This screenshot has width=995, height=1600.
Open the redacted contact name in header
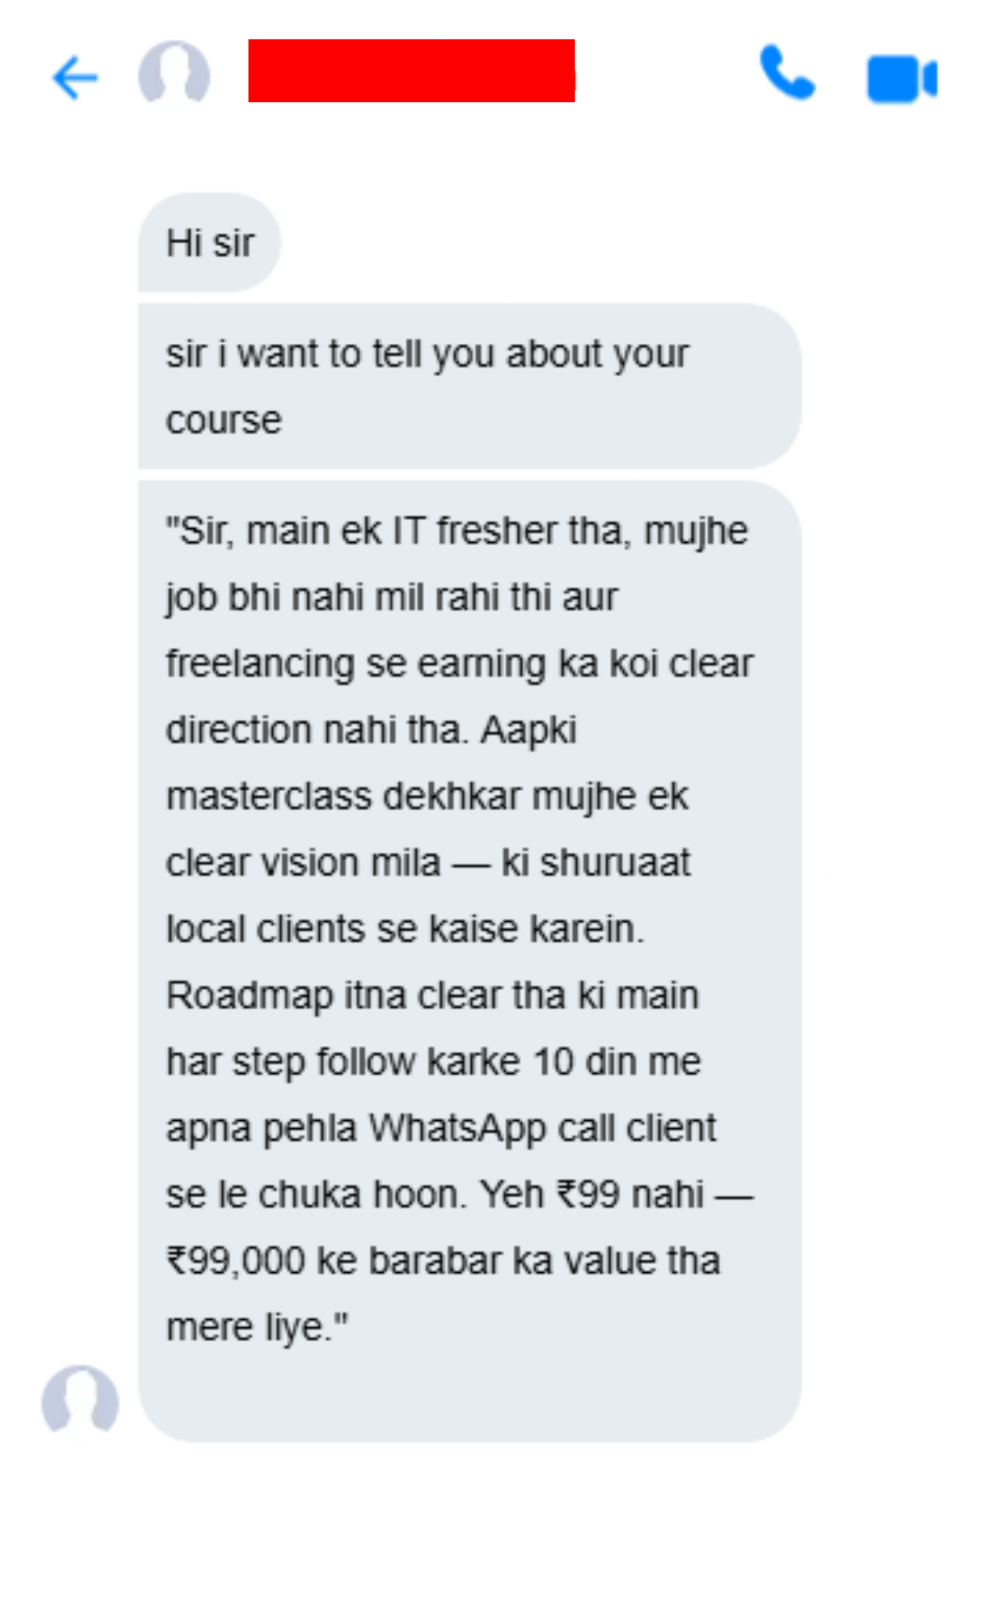[x=411, y=70]
